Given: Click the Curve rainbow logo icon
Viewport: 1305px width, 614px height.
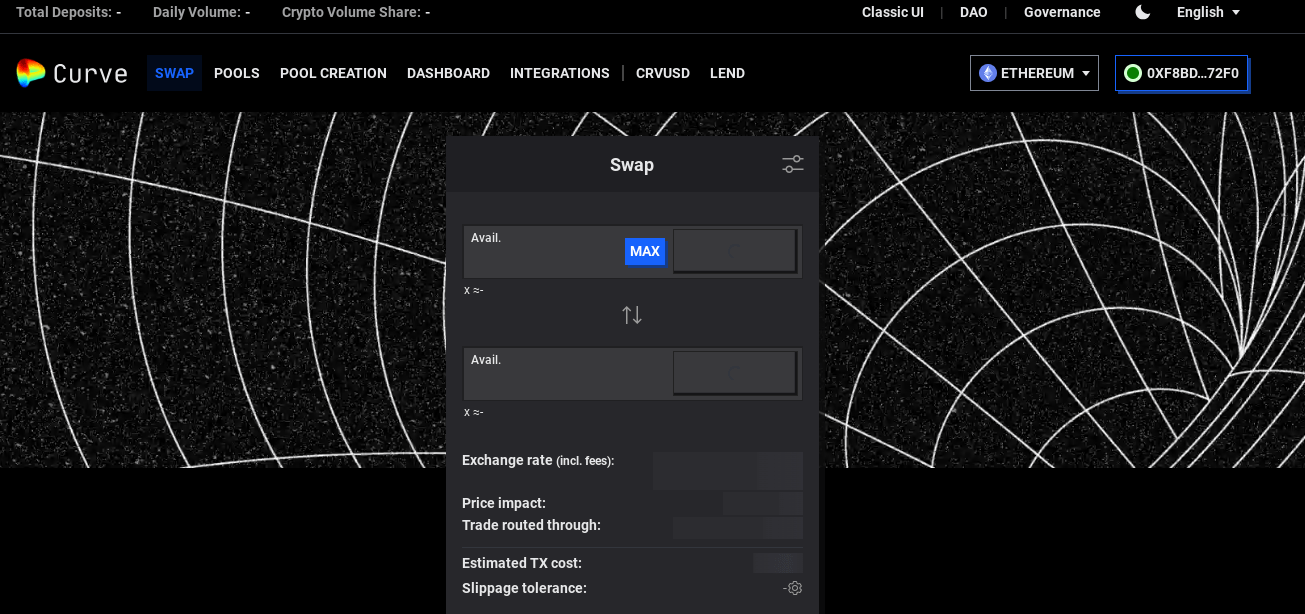Looking at the screenshot, I should coord(31,73).
